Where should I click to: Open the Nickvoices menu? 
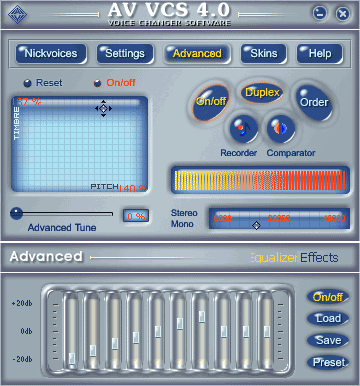(x=51, y=54)
